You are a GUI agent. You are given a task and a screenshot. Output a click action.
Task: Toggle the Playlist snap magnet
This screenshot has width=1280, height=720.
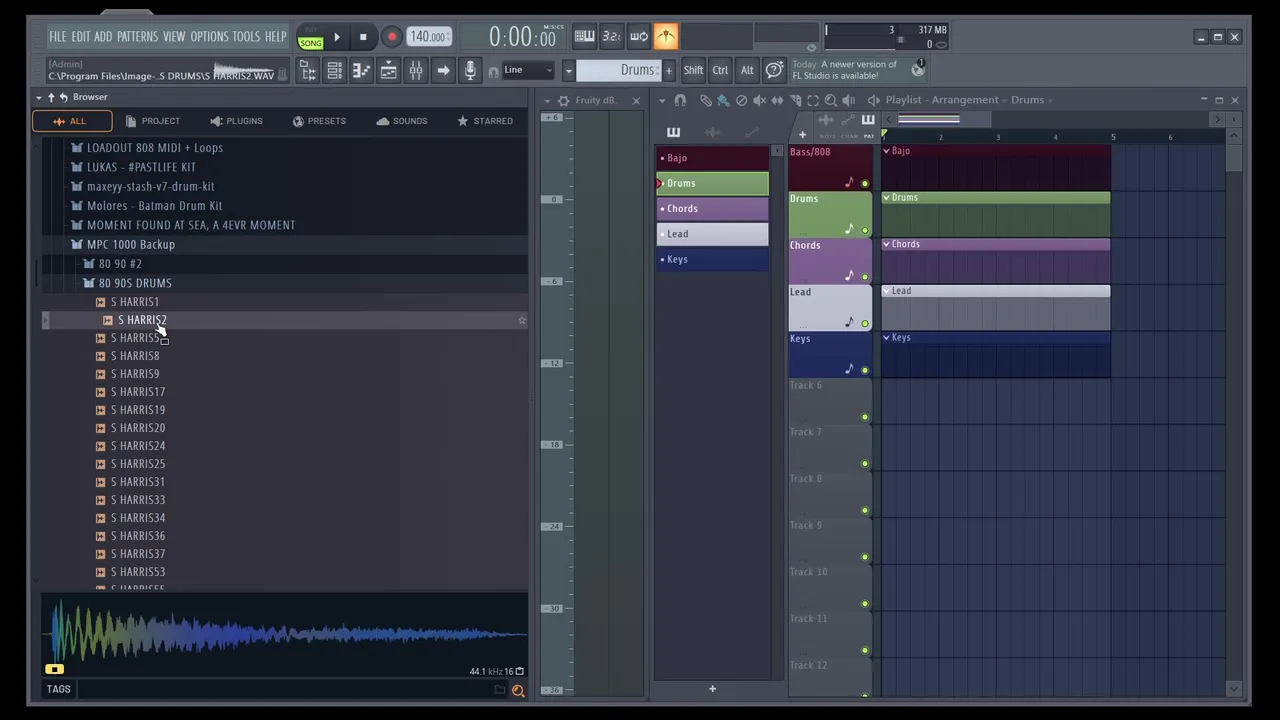[x=680, y=100]
